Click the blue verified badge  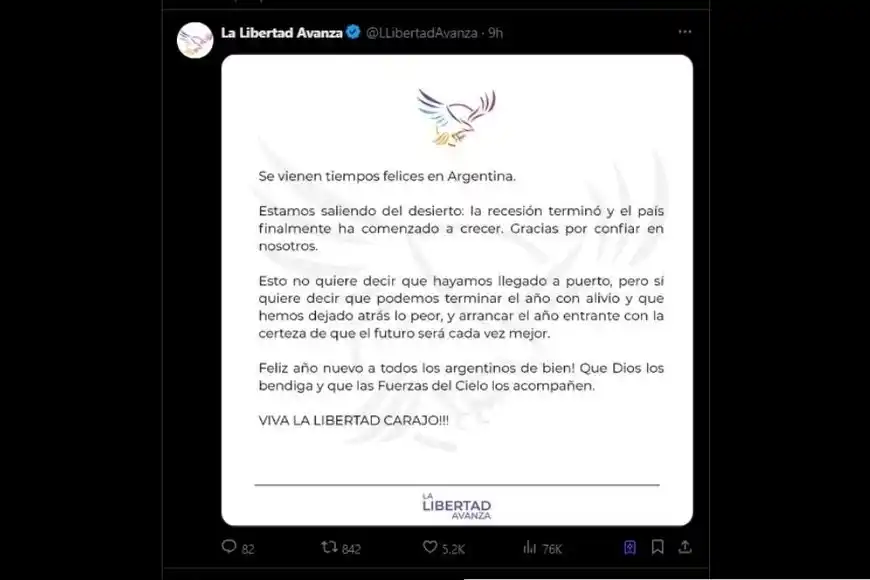point(353,32)
